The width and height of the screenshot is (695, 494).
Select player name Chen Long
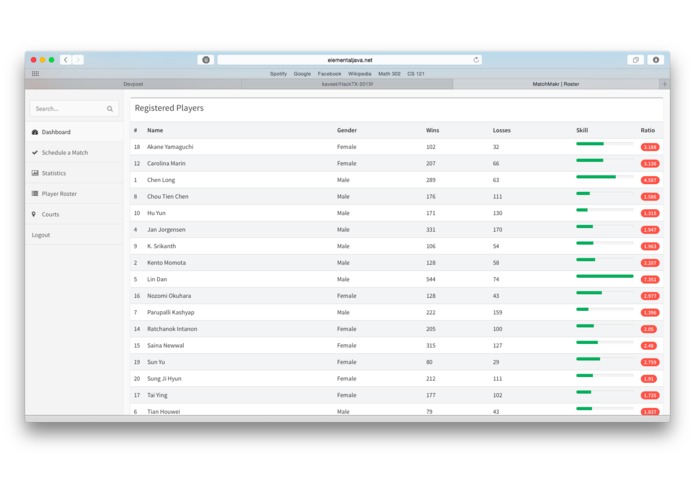coord(161,180)
